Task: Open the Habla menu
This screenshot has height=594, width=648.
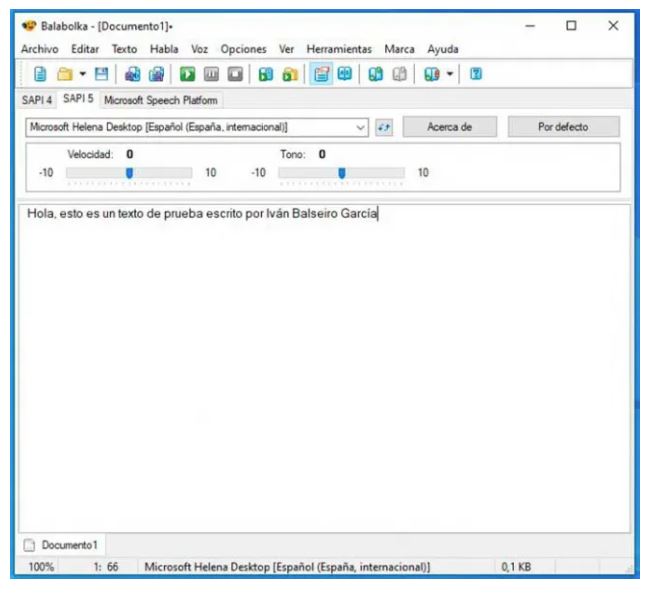Action: click(164, 49)
